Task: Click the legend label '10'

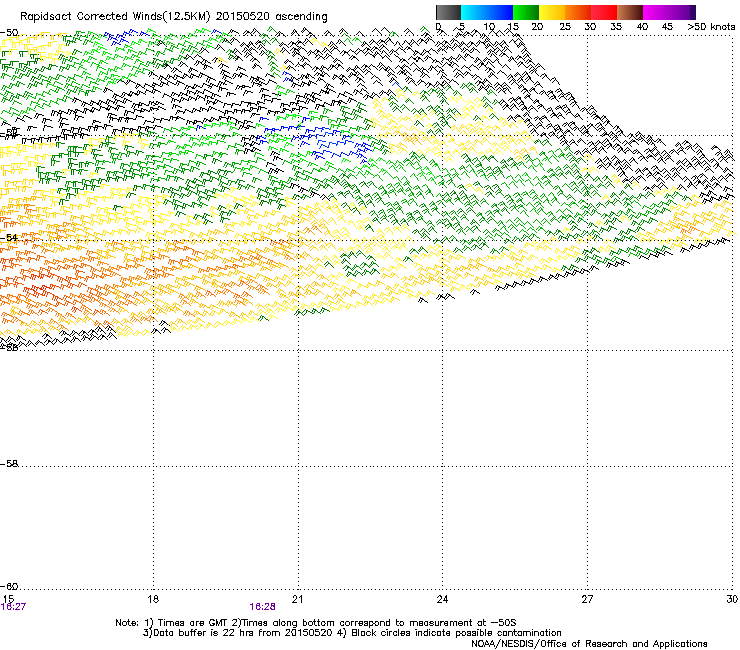Action: tap(489, 27)
